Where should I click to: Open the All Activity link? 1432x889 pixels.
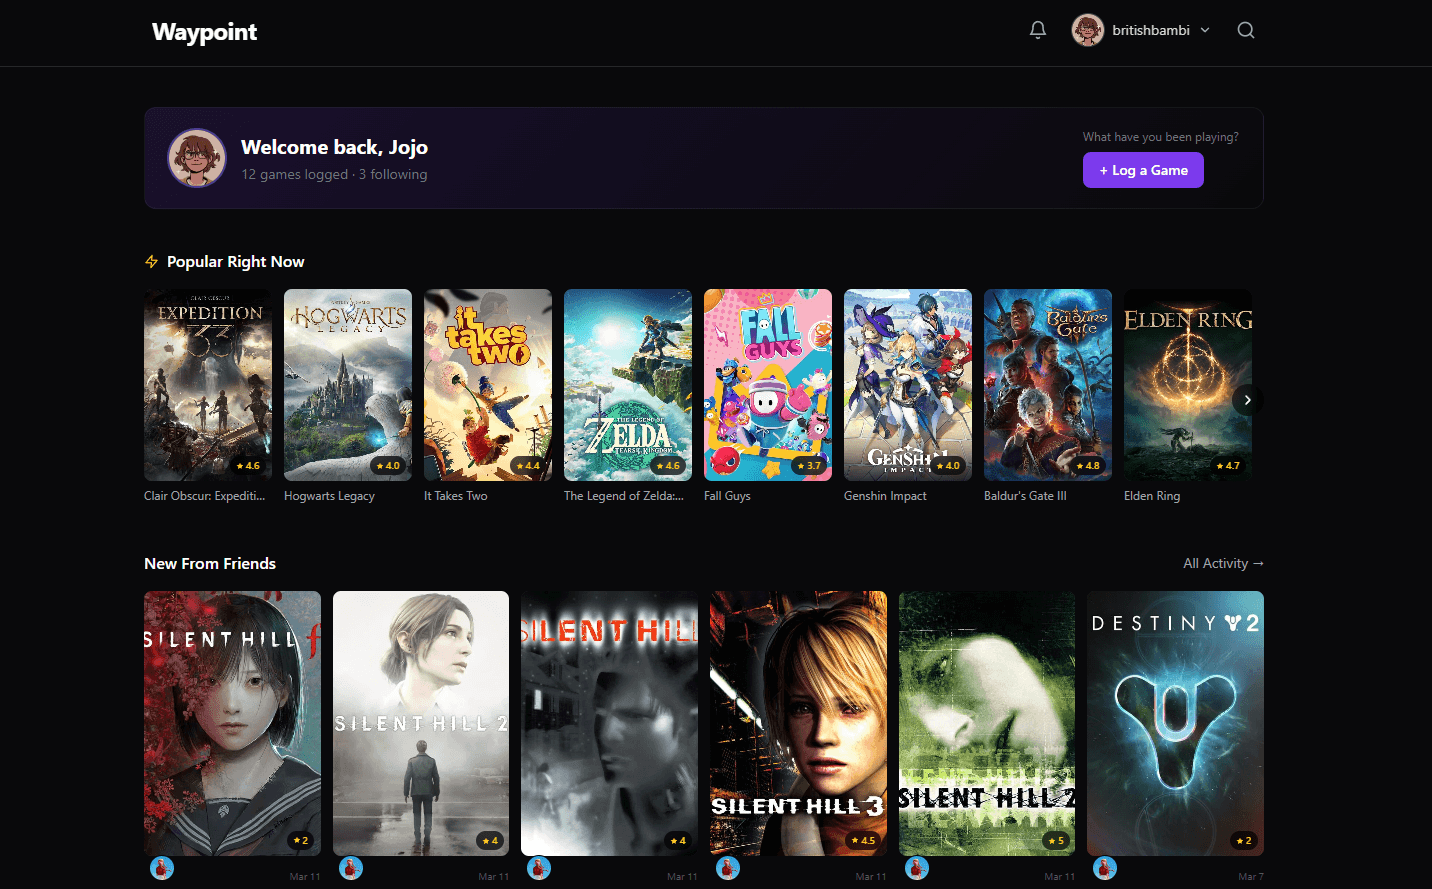(x=1222, y=563)
